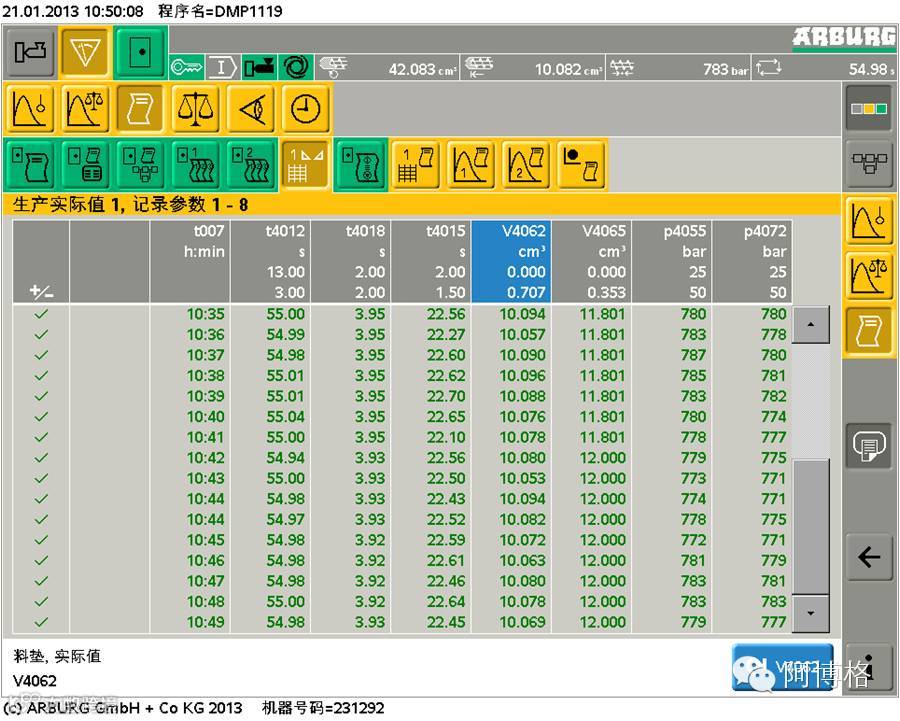
Task: Open the balance scale icon
Action: pyautogui.click(x=195, y=108)
